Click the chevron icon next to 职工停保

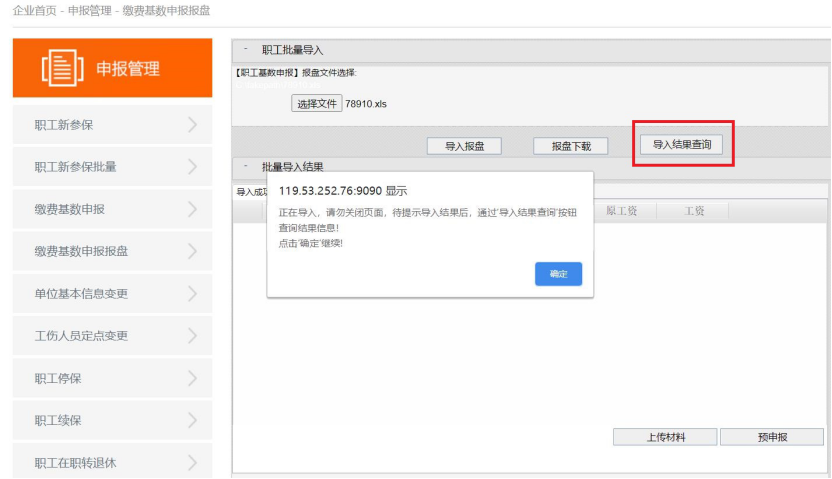[x=192, y=378]
